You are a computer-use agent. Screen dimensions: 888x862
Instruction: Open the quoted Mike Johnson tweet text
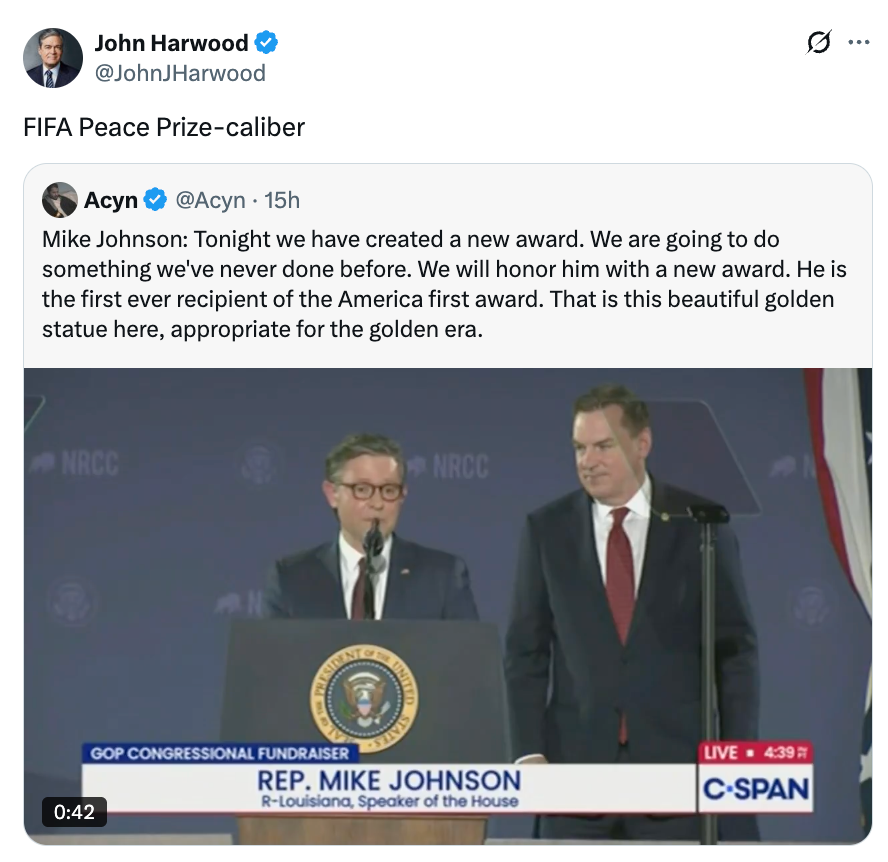440,284
